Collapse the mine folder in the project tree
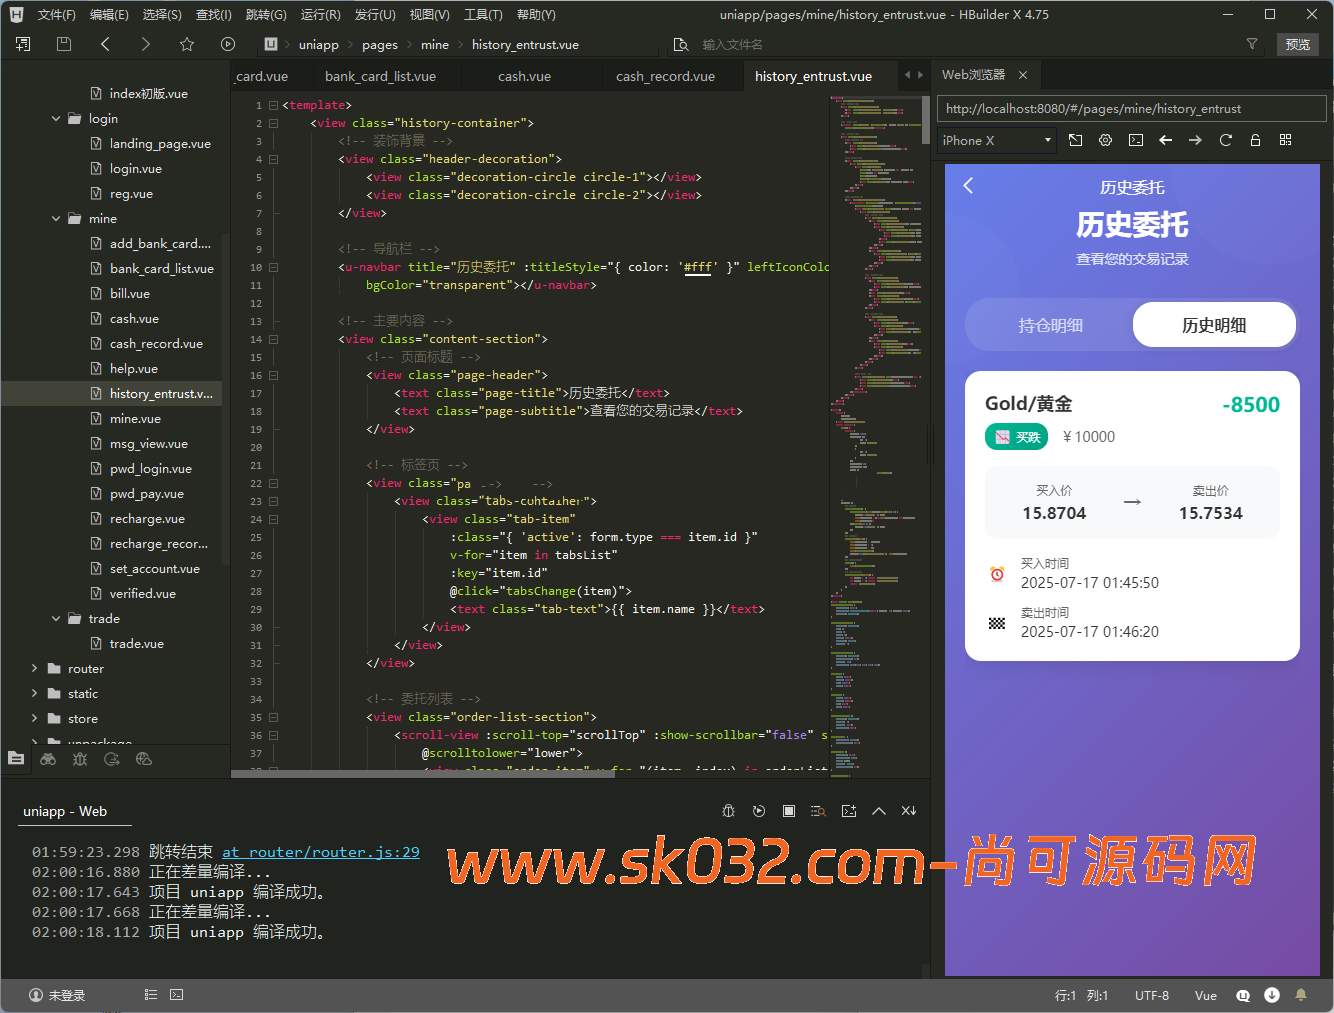The height and width of the screenshot is (1013, 1334). click(56, 218)
